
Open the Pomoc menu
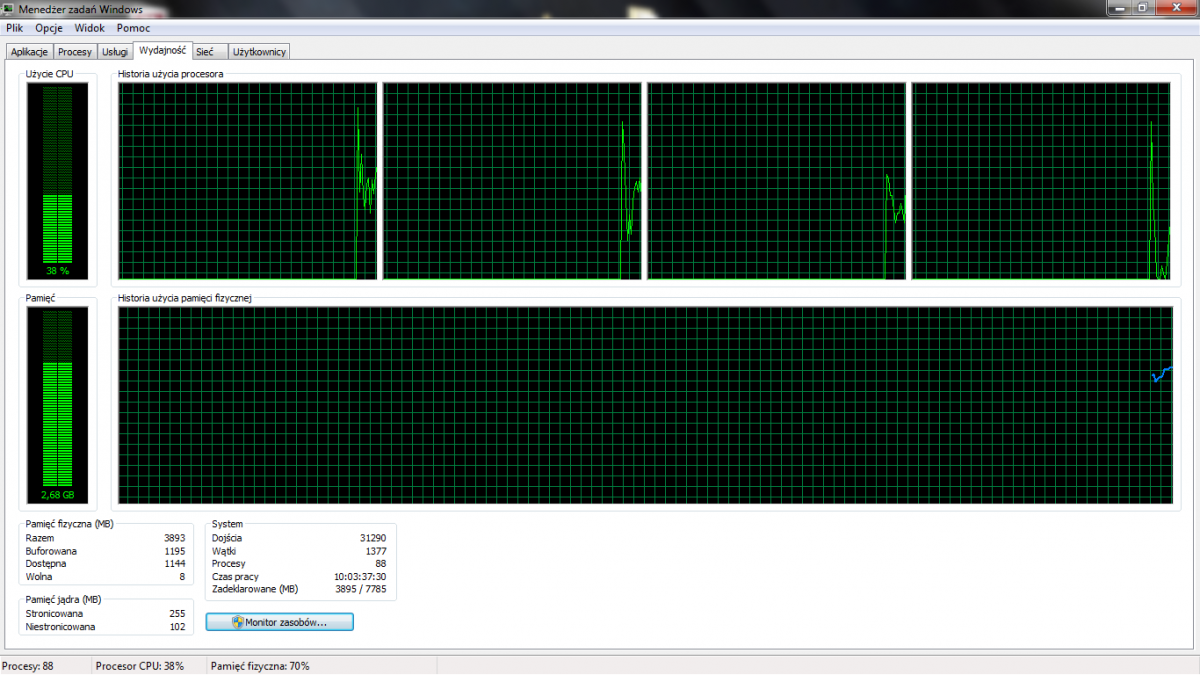(133, 28)
